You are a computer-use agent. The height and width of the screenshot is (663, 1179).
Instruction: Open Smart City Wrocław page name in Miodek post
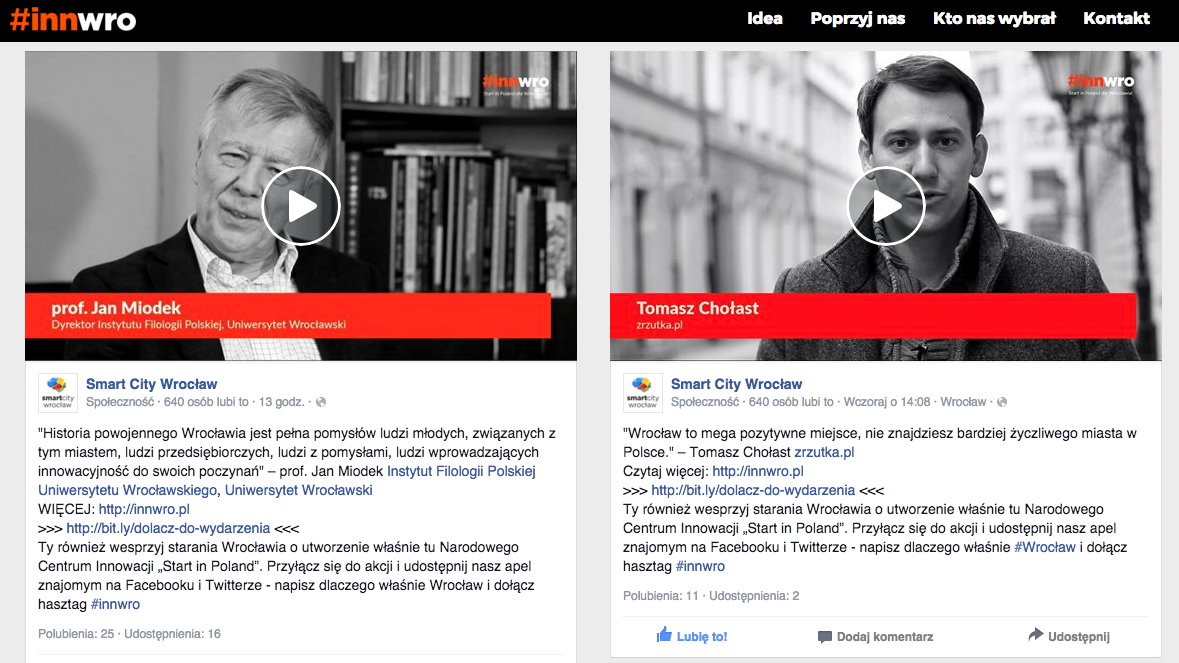pos(151,384)
